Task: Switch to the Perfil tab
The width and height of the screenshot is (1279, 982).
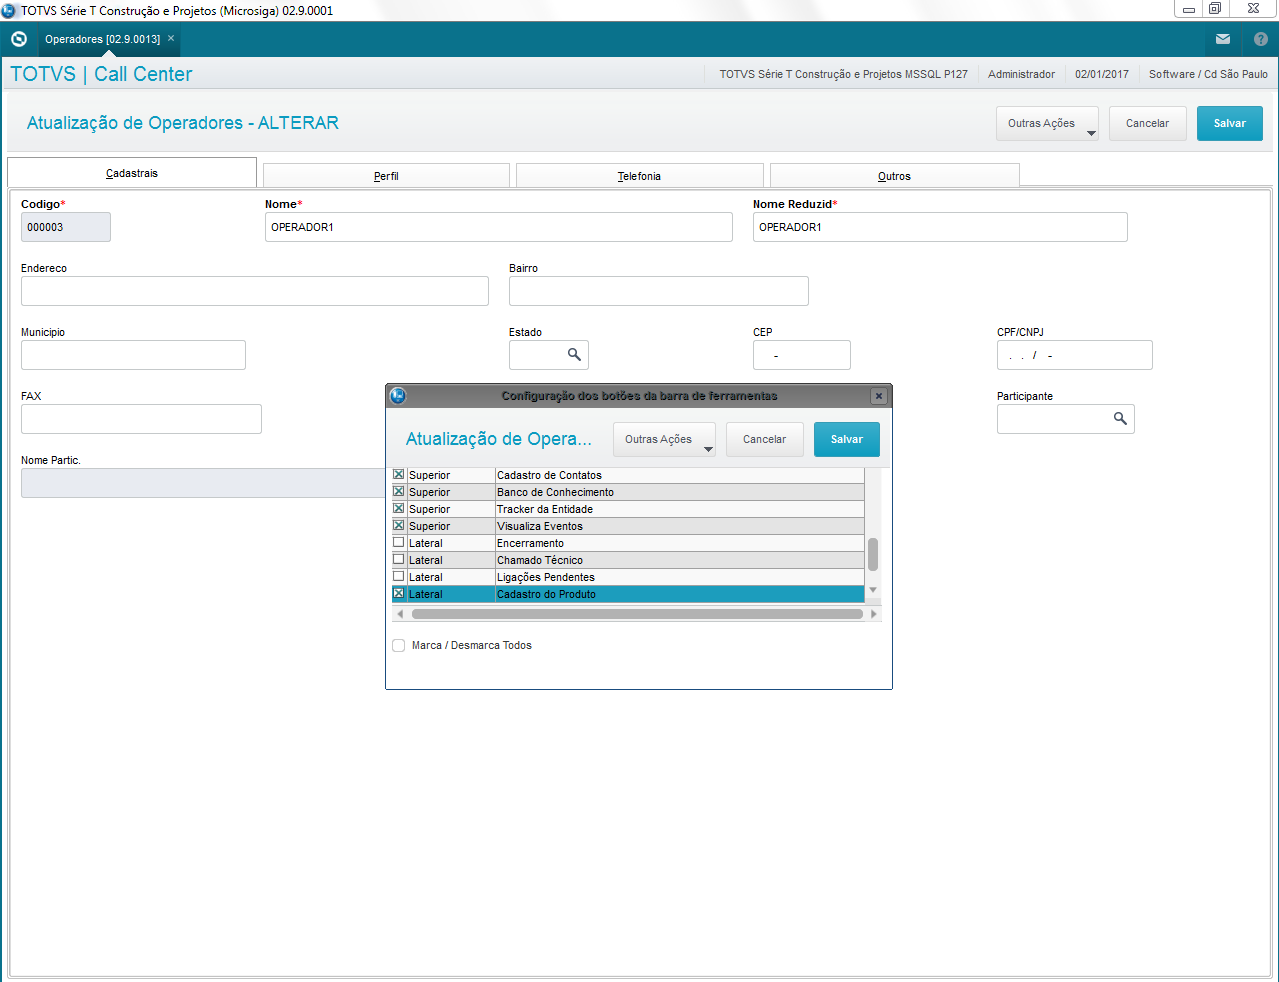Action: point(386,176)
